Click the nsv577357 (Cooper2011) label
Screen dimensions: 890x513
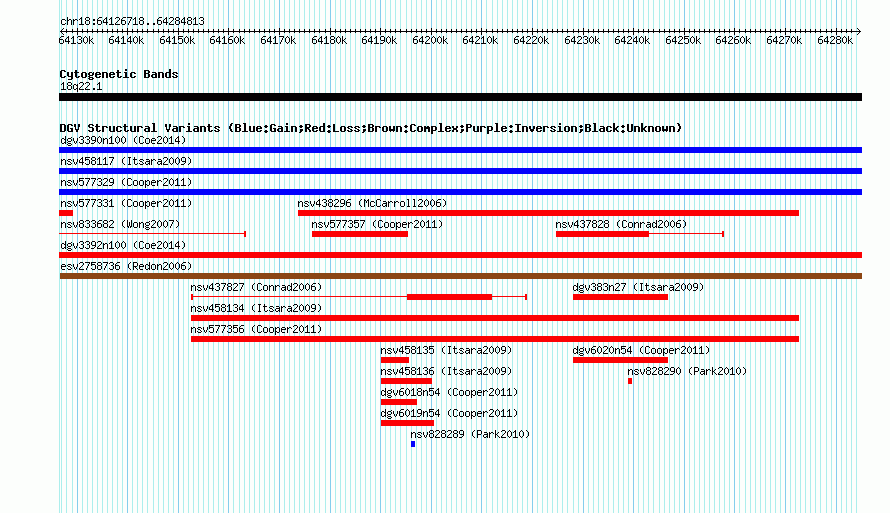(377, 224)
